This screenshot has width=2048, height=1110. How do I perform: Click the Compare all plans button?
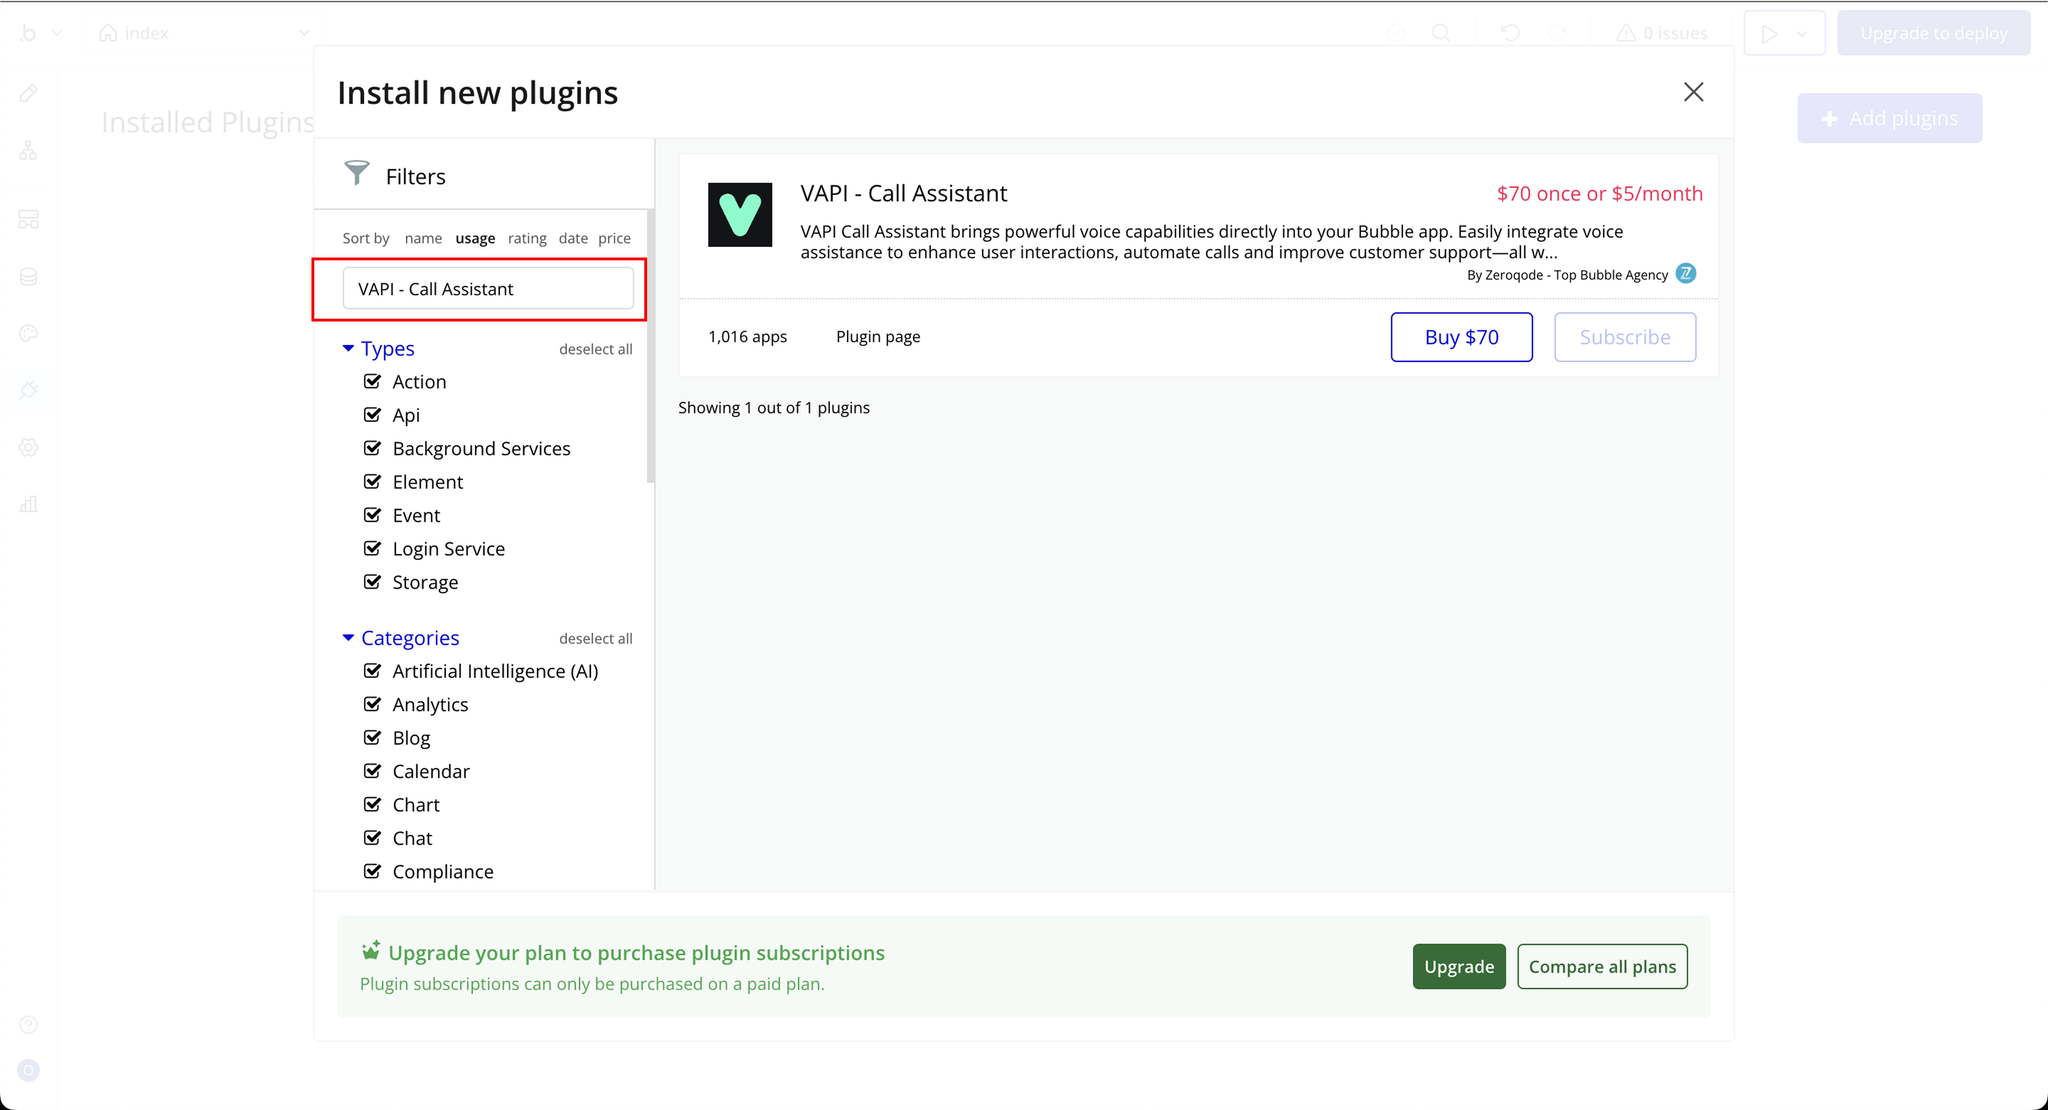tap(1602, 966)
